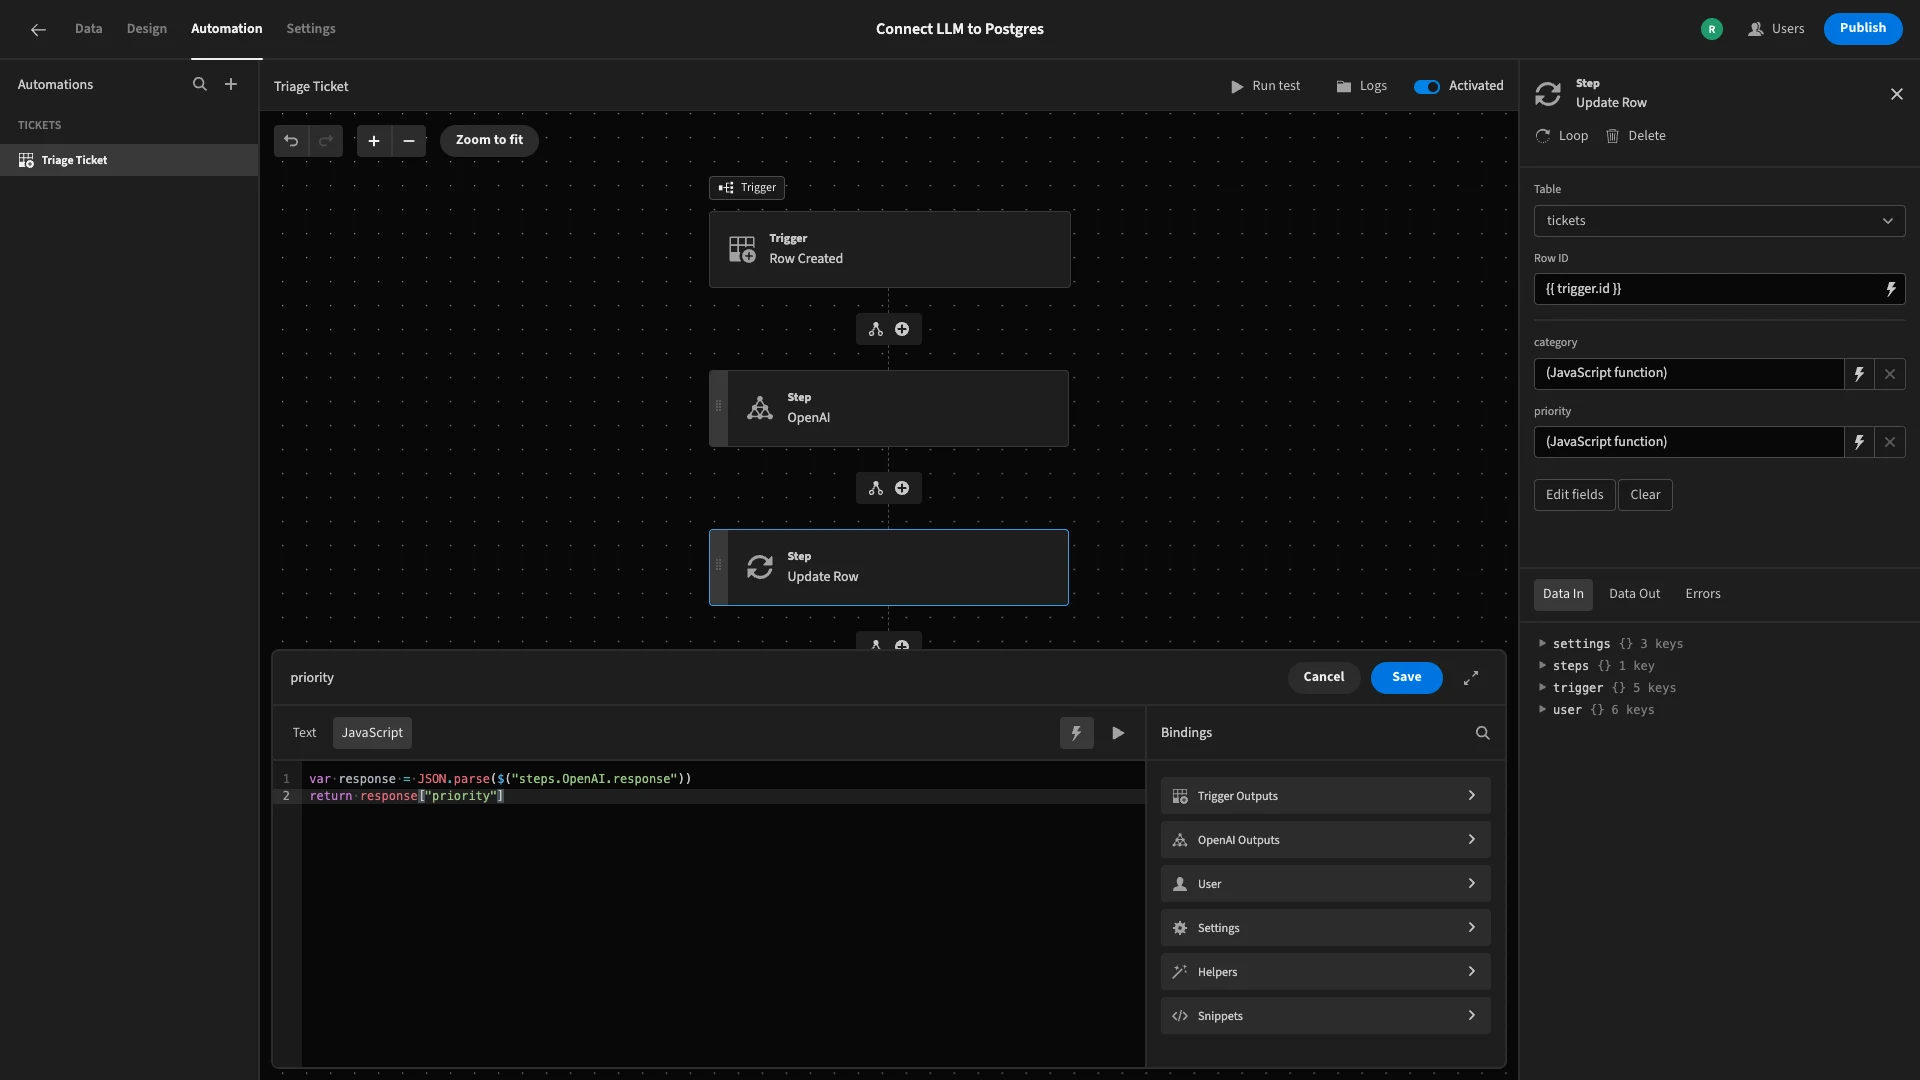The height and width of the screenshot is (1080, 1920).
Task: Zoom out on the automation canvas
Action: click(409, 141)
